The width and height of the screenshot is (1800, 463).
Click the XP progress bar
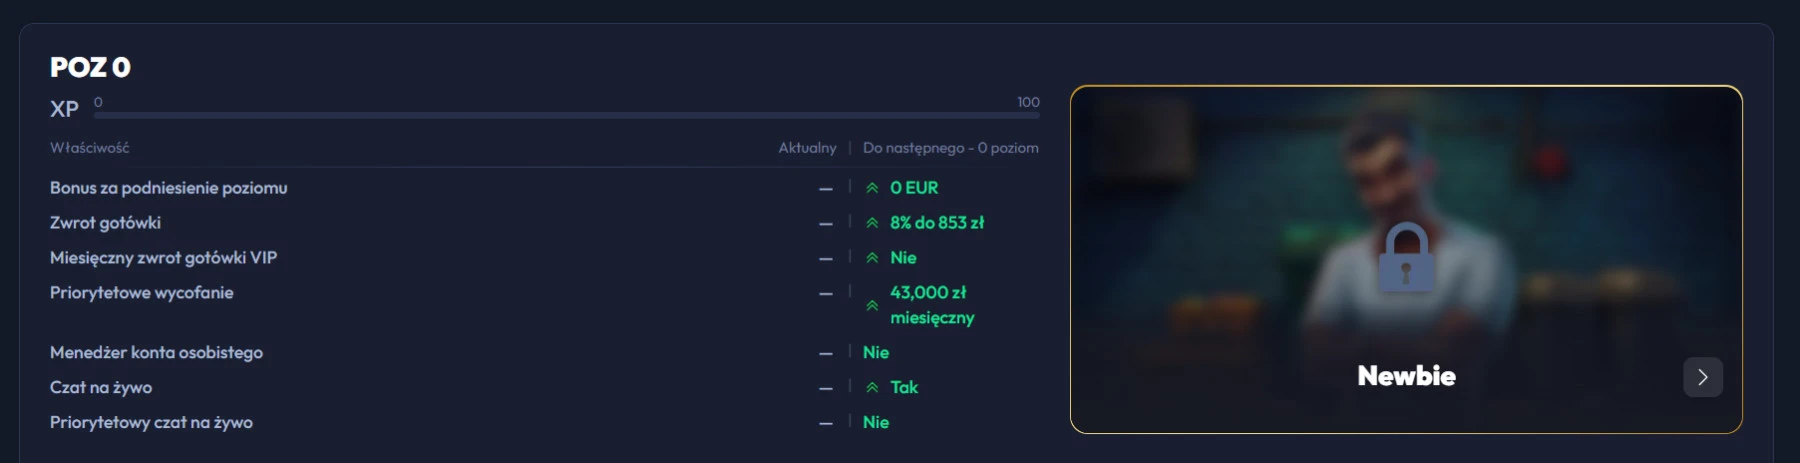pyautogui.click(x=566, y=116)
